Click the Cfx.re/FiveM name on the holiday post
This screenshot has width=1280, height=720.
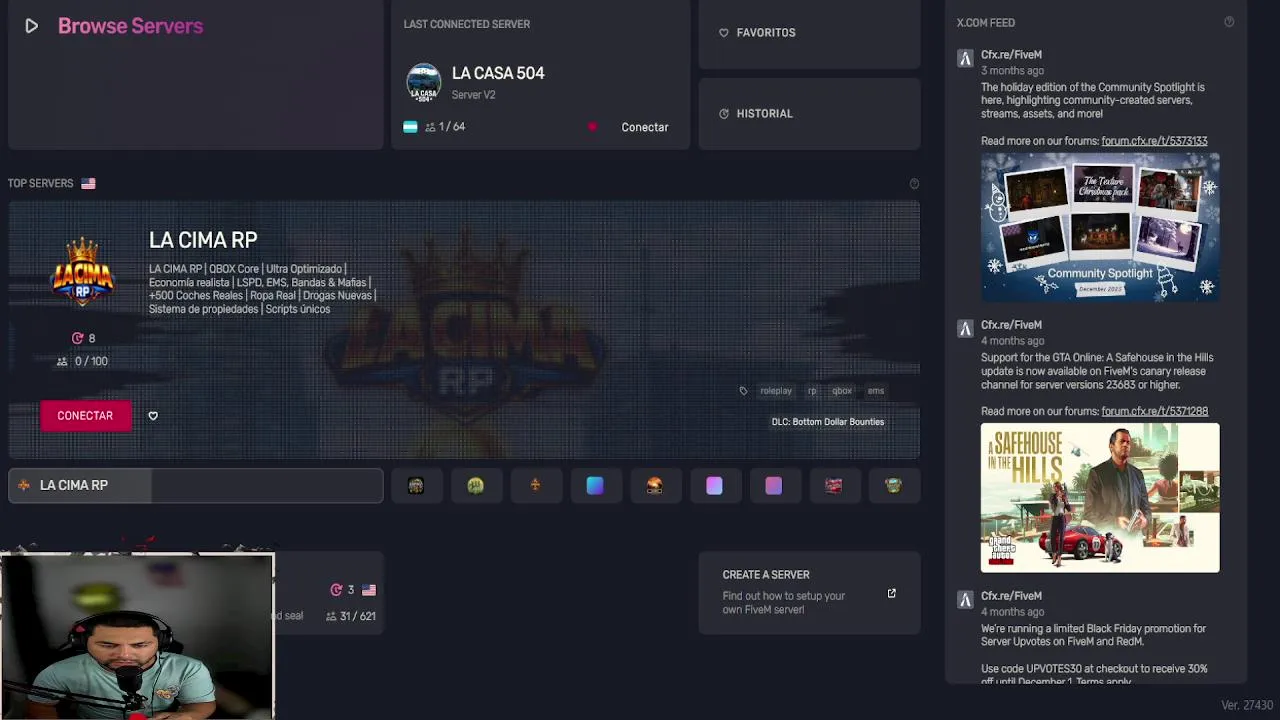1011,55
